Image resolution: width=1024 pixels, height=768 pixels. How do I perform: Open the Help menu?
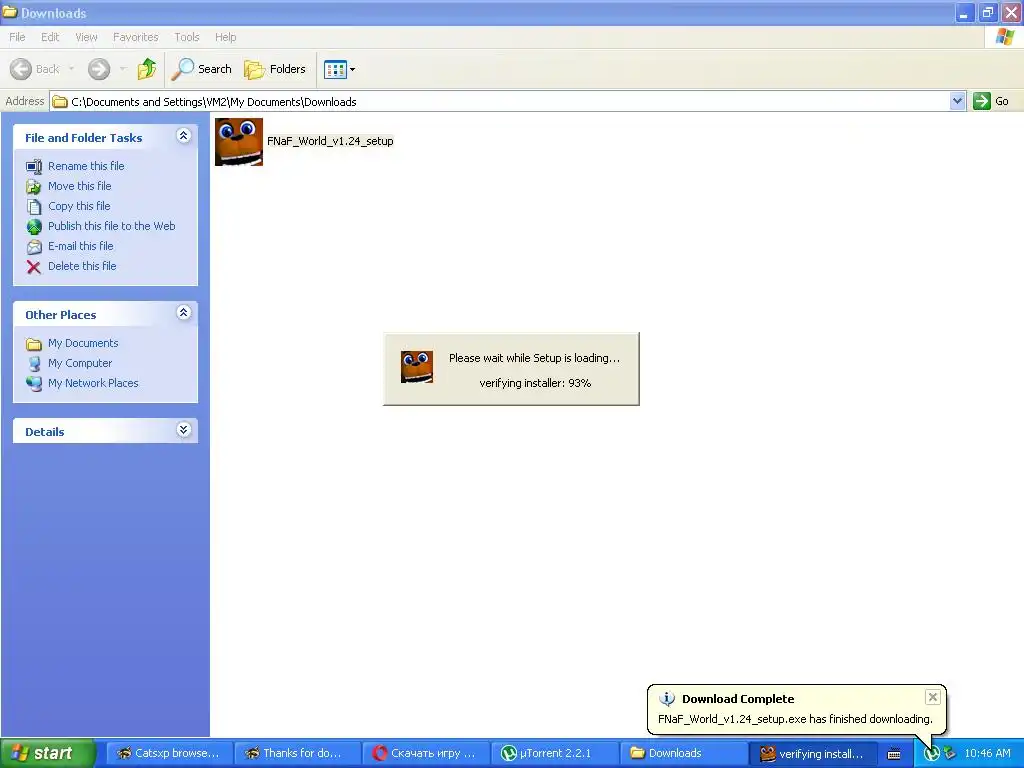(225, 37)
